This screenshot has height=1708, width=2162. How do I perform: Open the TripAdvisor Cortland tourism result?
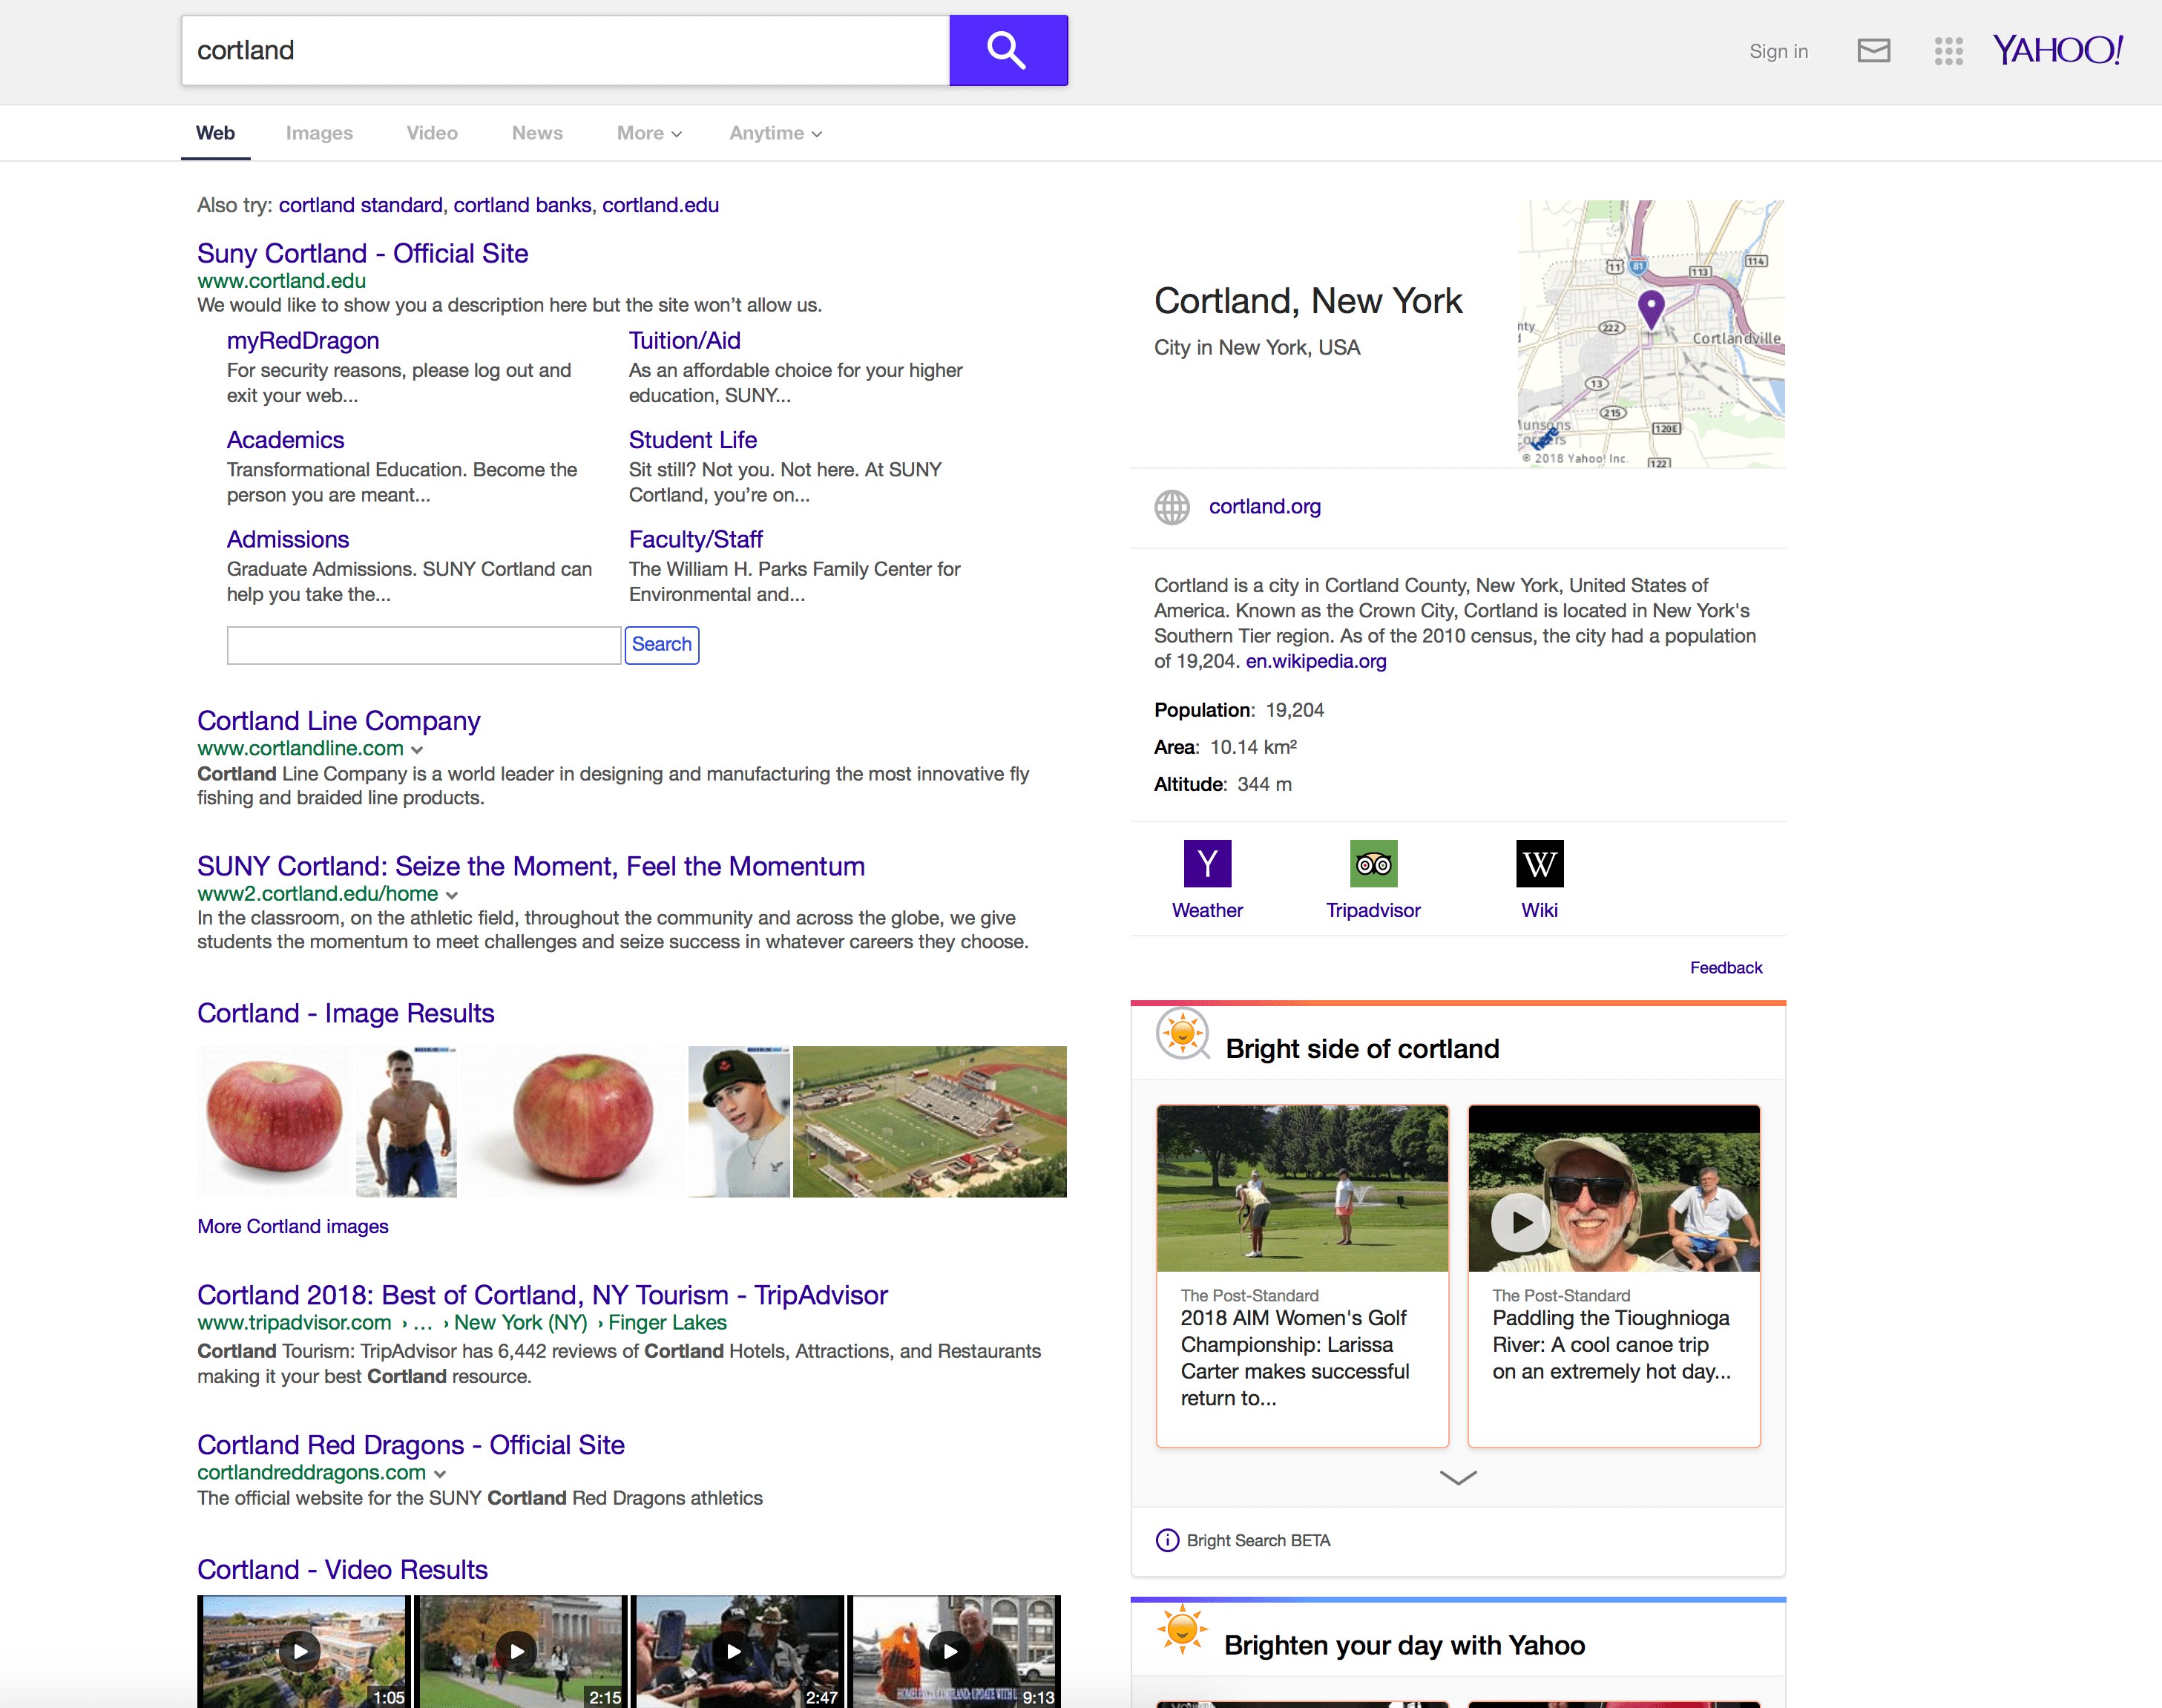(542, 1295)
